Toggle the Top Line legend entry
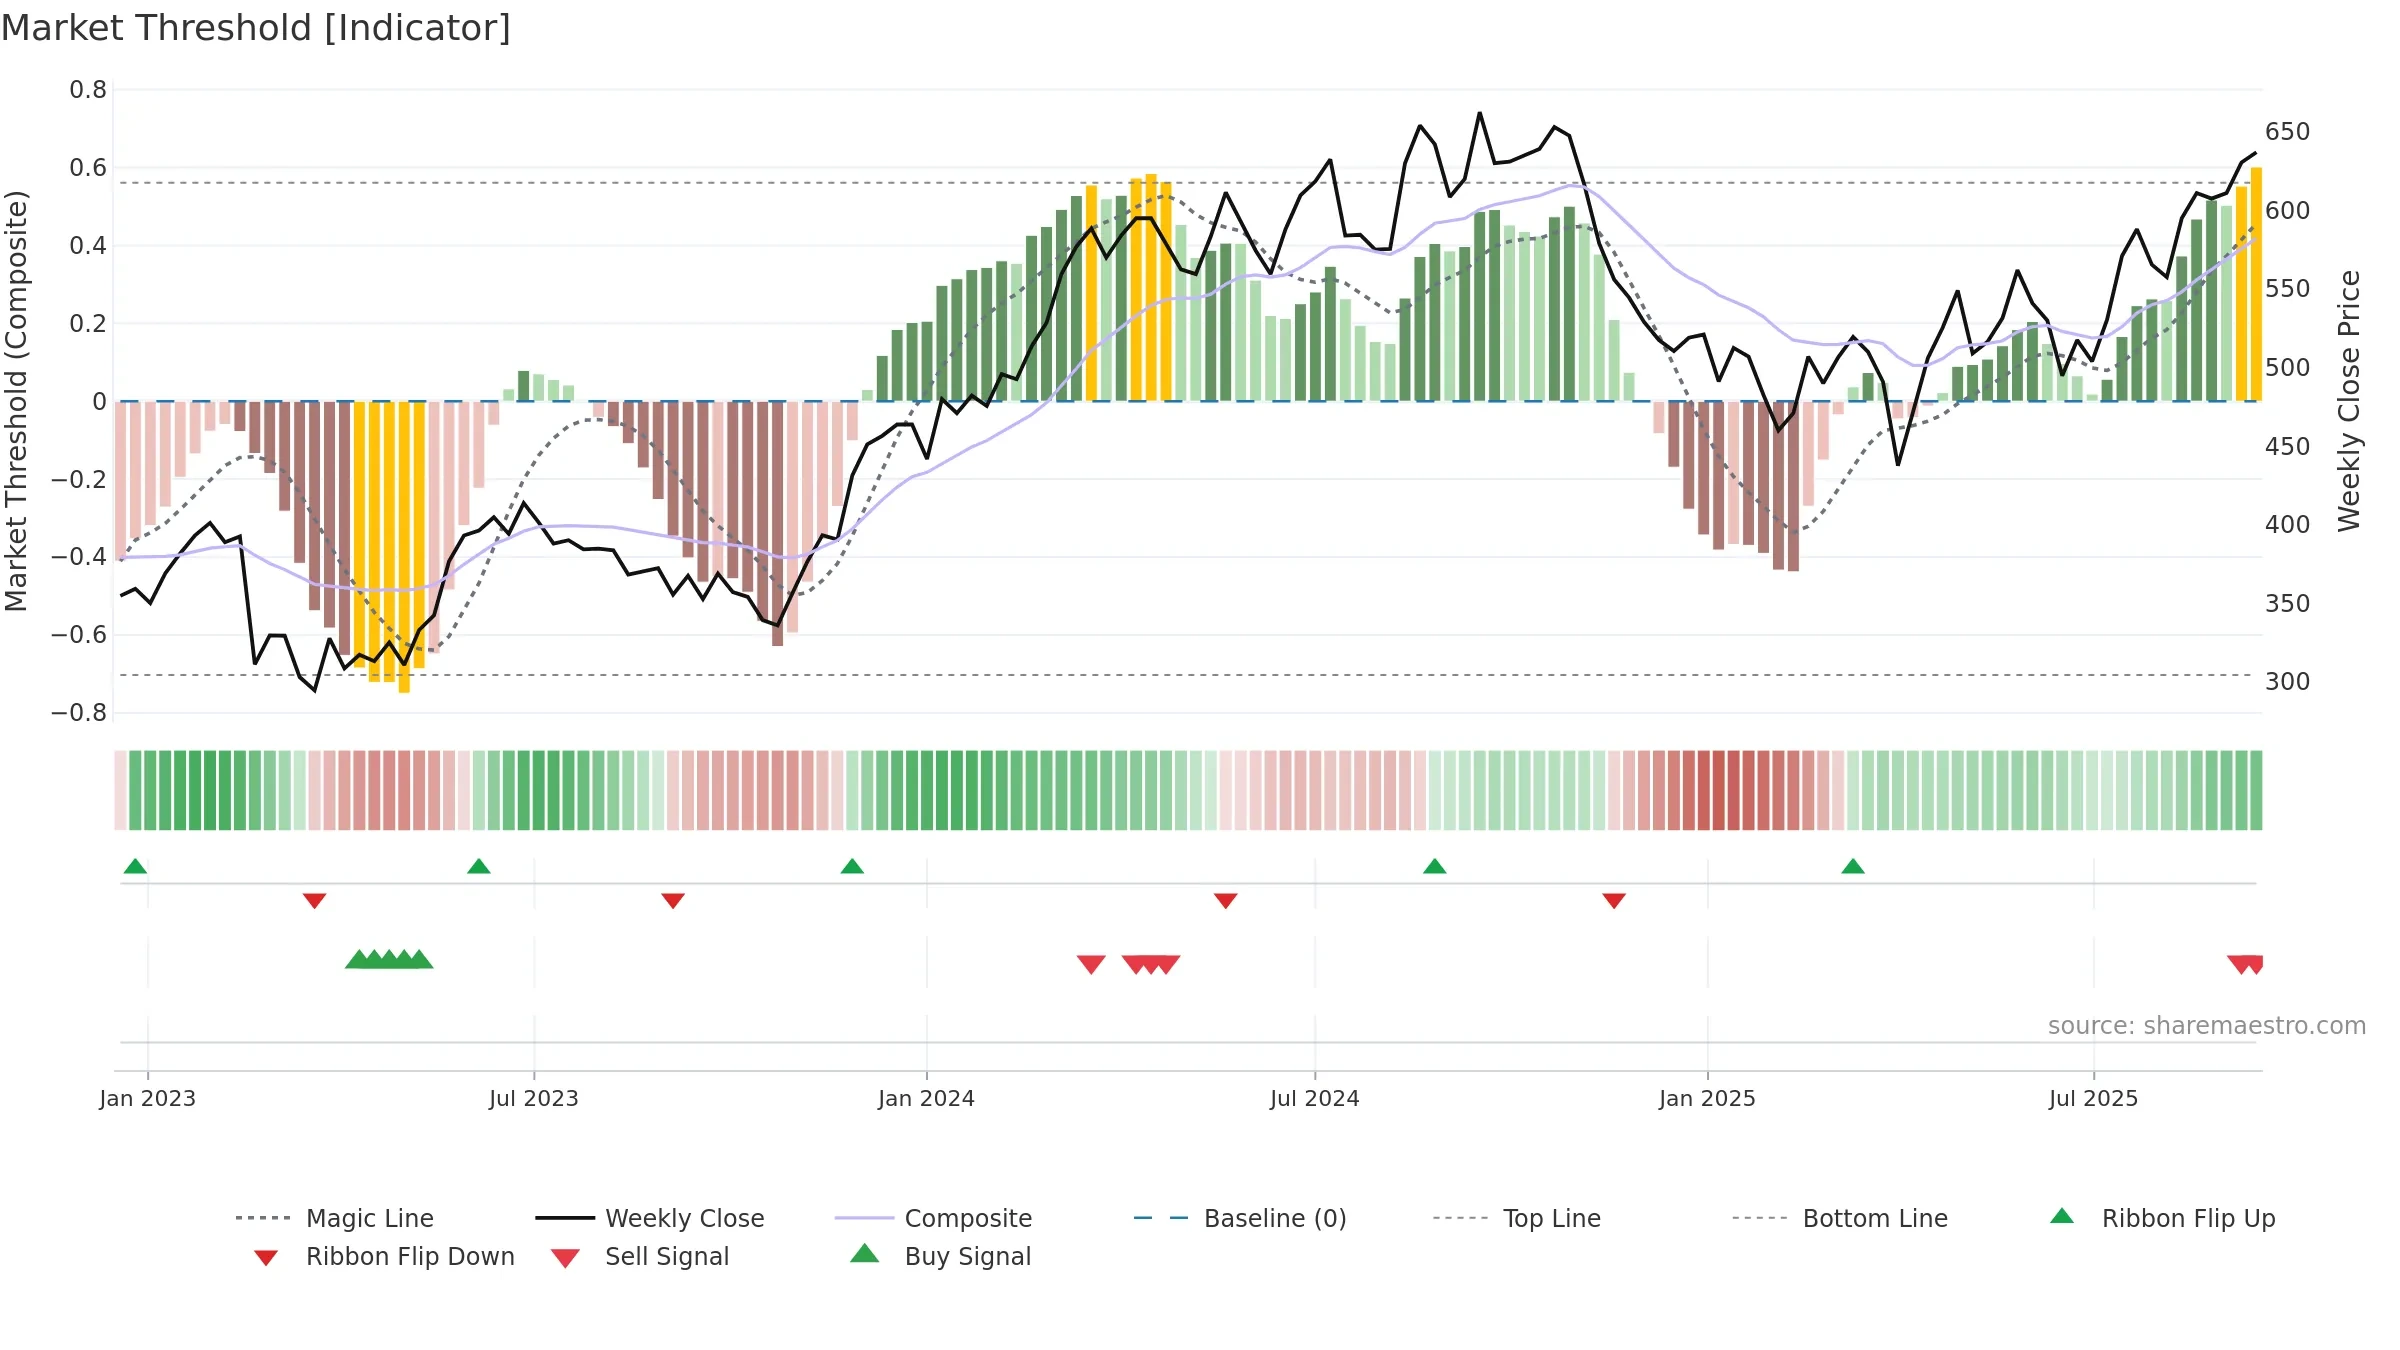This screenshot has width=2400, height=1350. pos(1516,1218)
